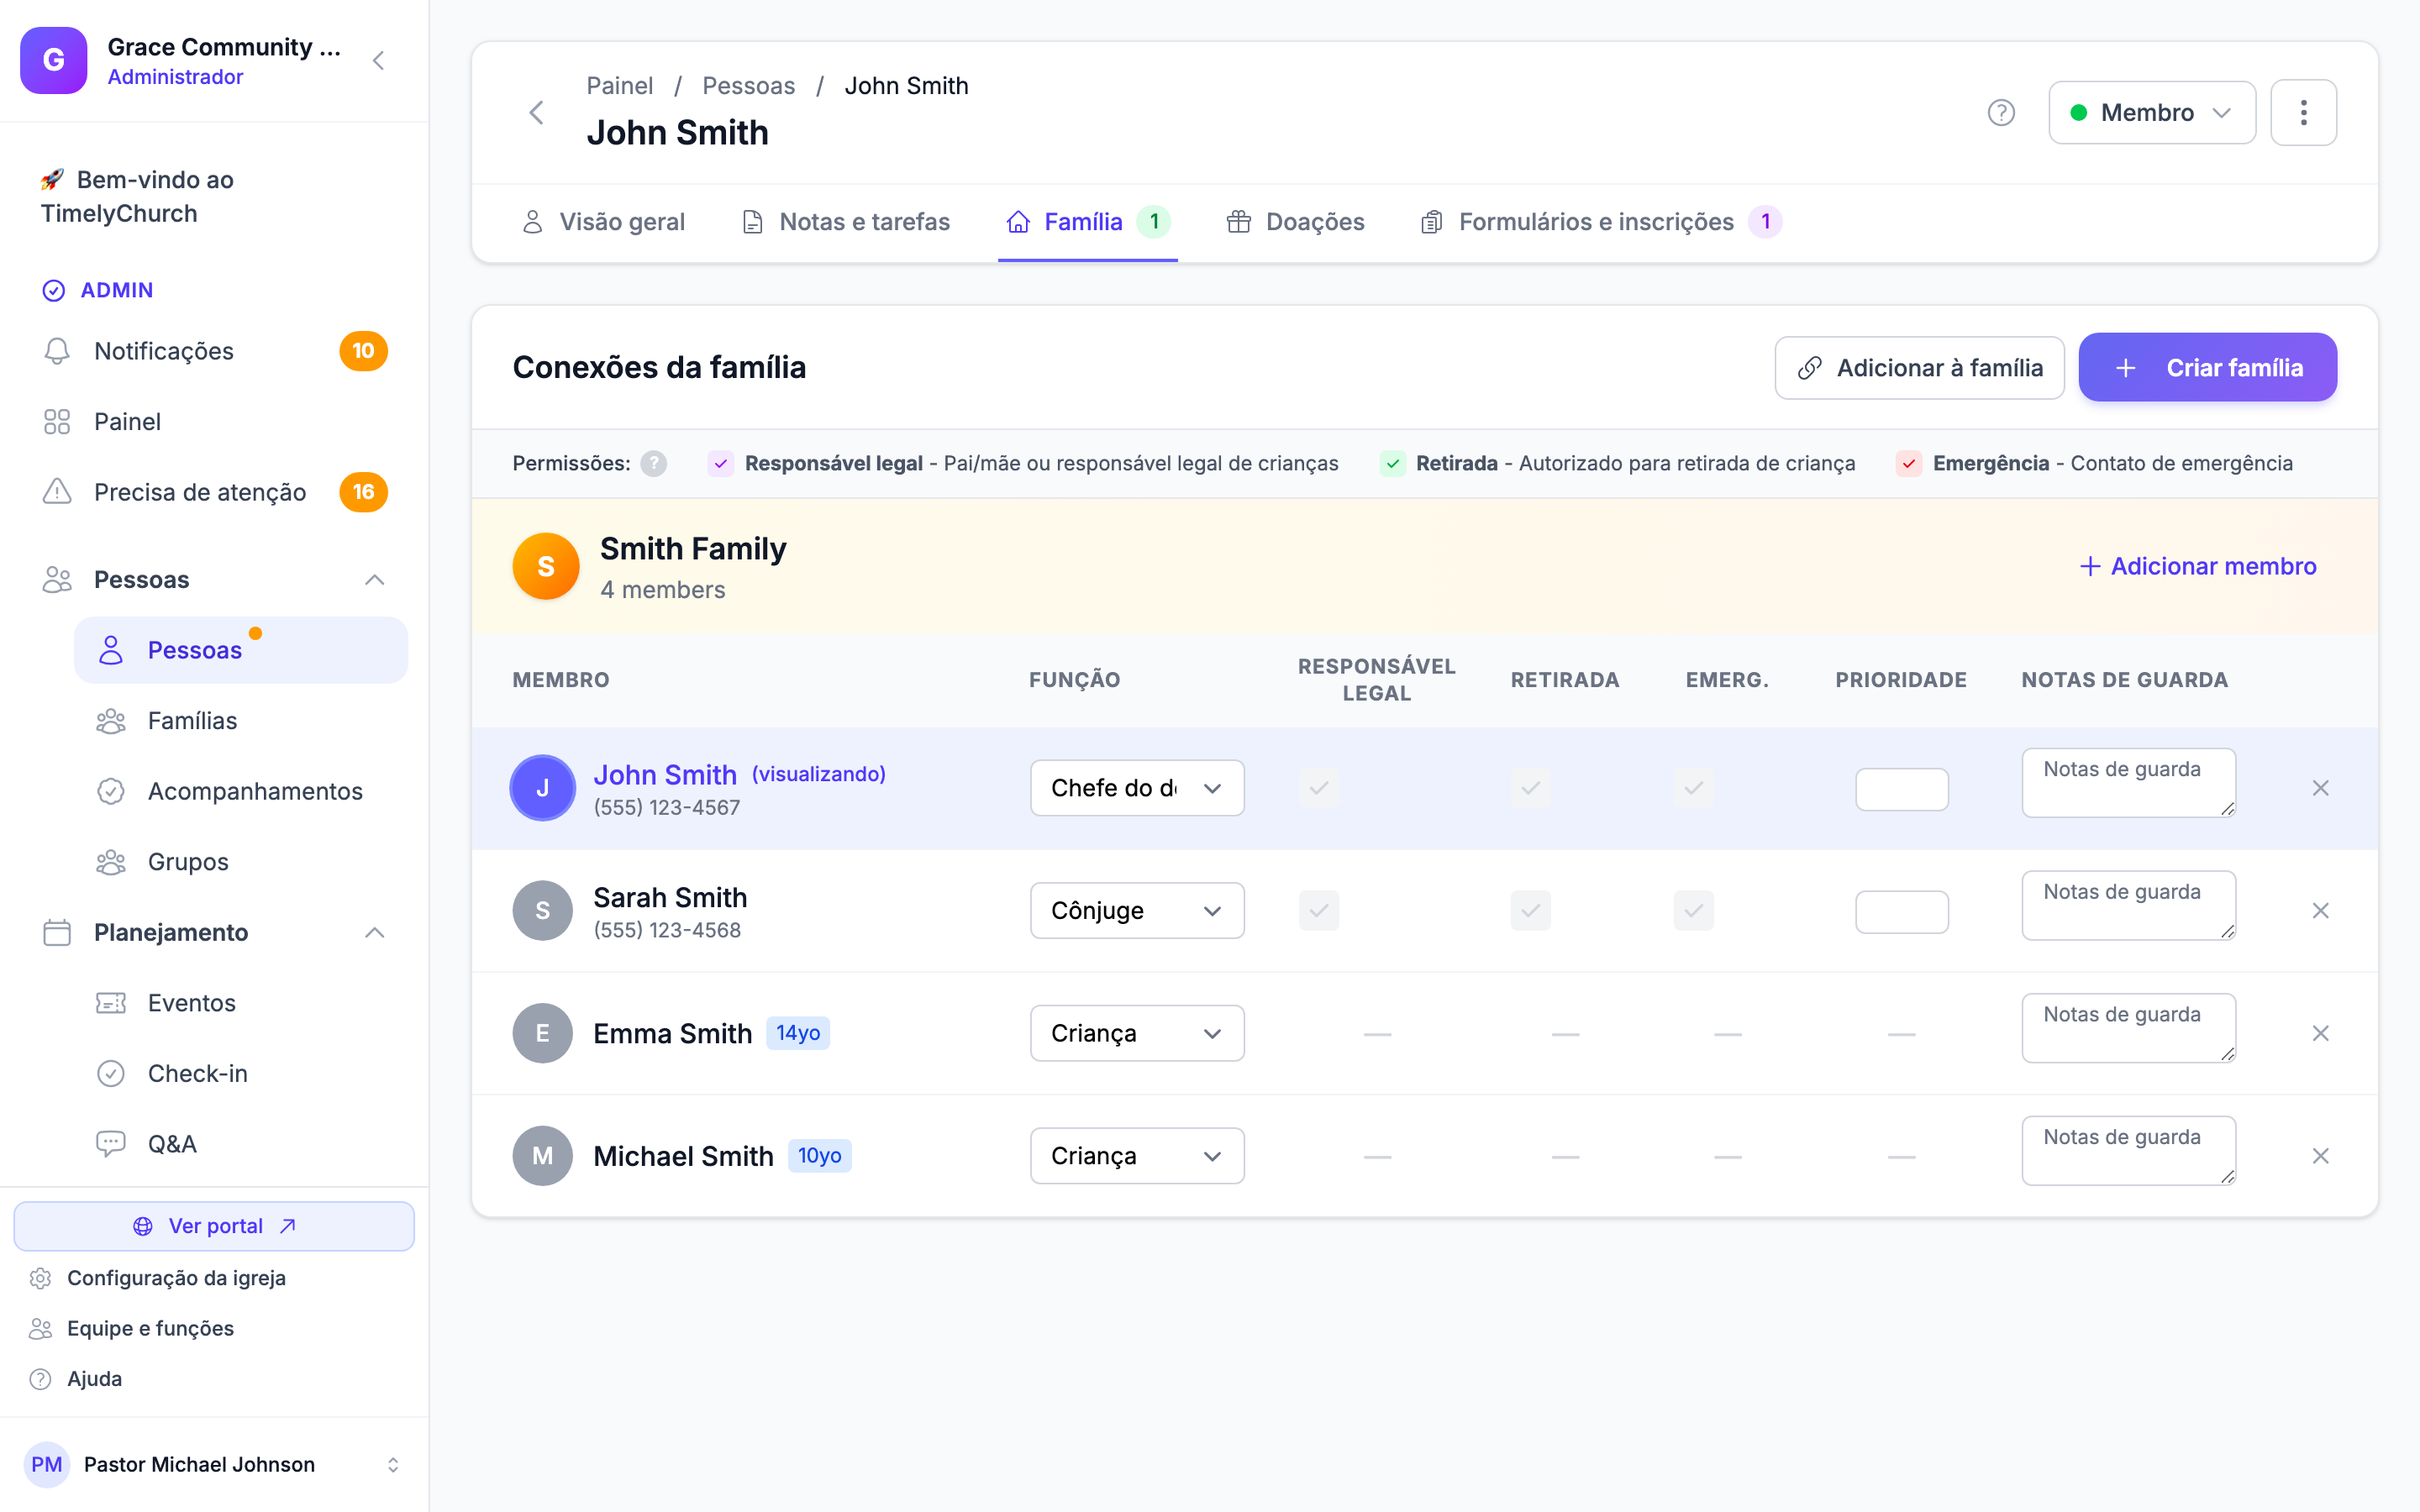
Task: Click the back arrow beside John Smith title
Action: coord(537,112)
